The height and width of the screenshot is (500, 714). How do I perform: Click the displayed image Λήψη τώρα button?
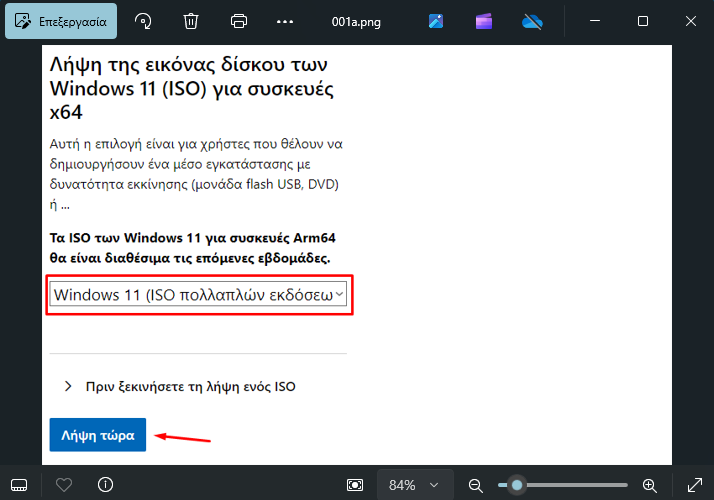click(98, 435)
